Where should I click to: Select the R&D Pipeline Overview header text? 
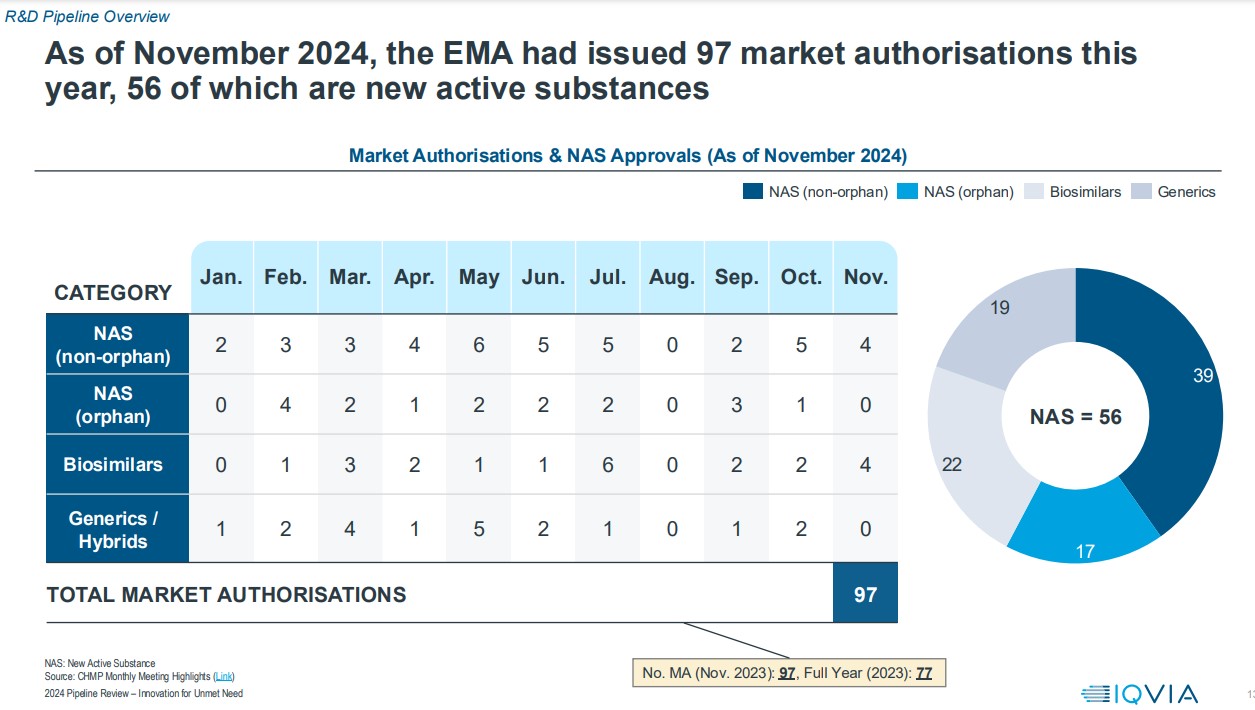[x=88, y=16]
